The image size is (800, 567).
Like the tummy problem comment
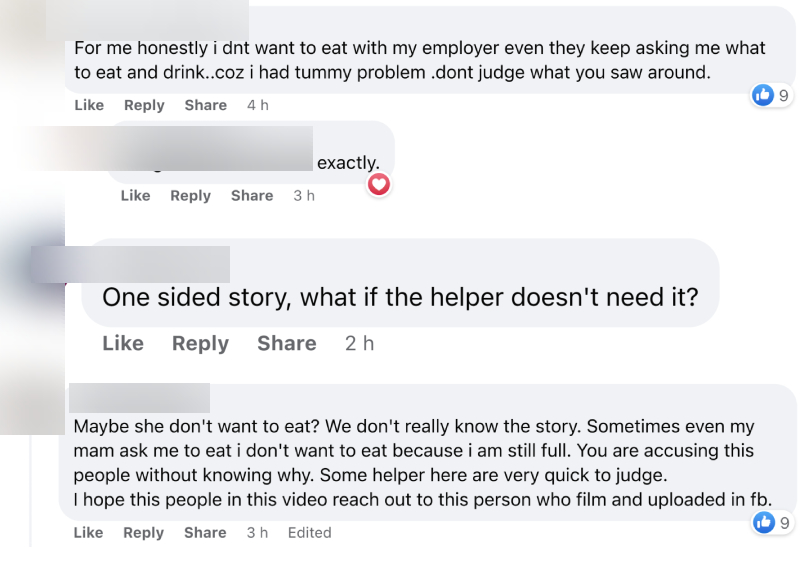pos(89,105)
